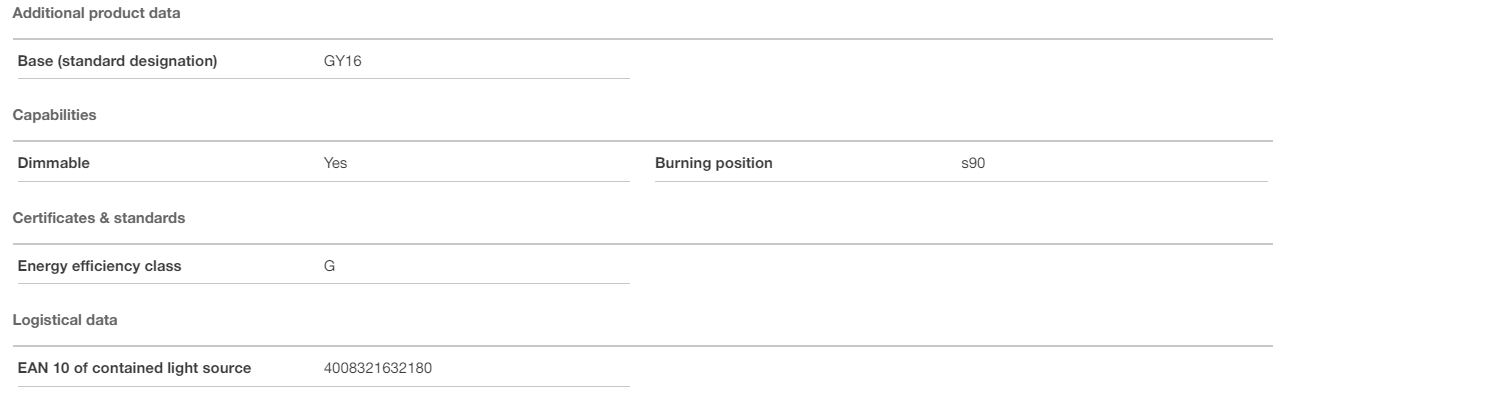The width and height of the screenshot is (1487, 406).
Task: Click the Additional product data heading
Action: click(96, 13)
